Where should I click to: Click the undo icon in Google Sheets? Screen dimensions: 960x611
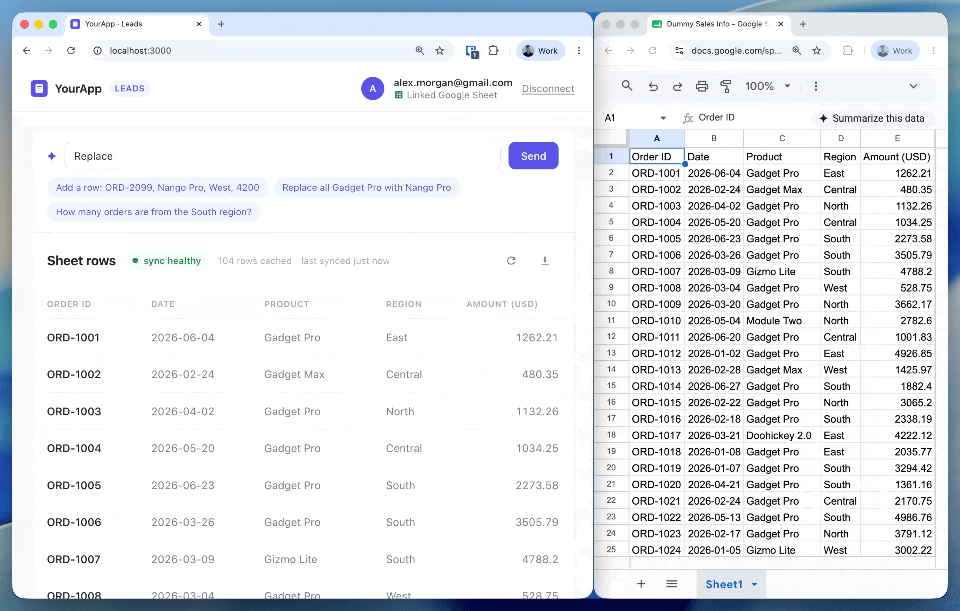[x=653, y=86]
